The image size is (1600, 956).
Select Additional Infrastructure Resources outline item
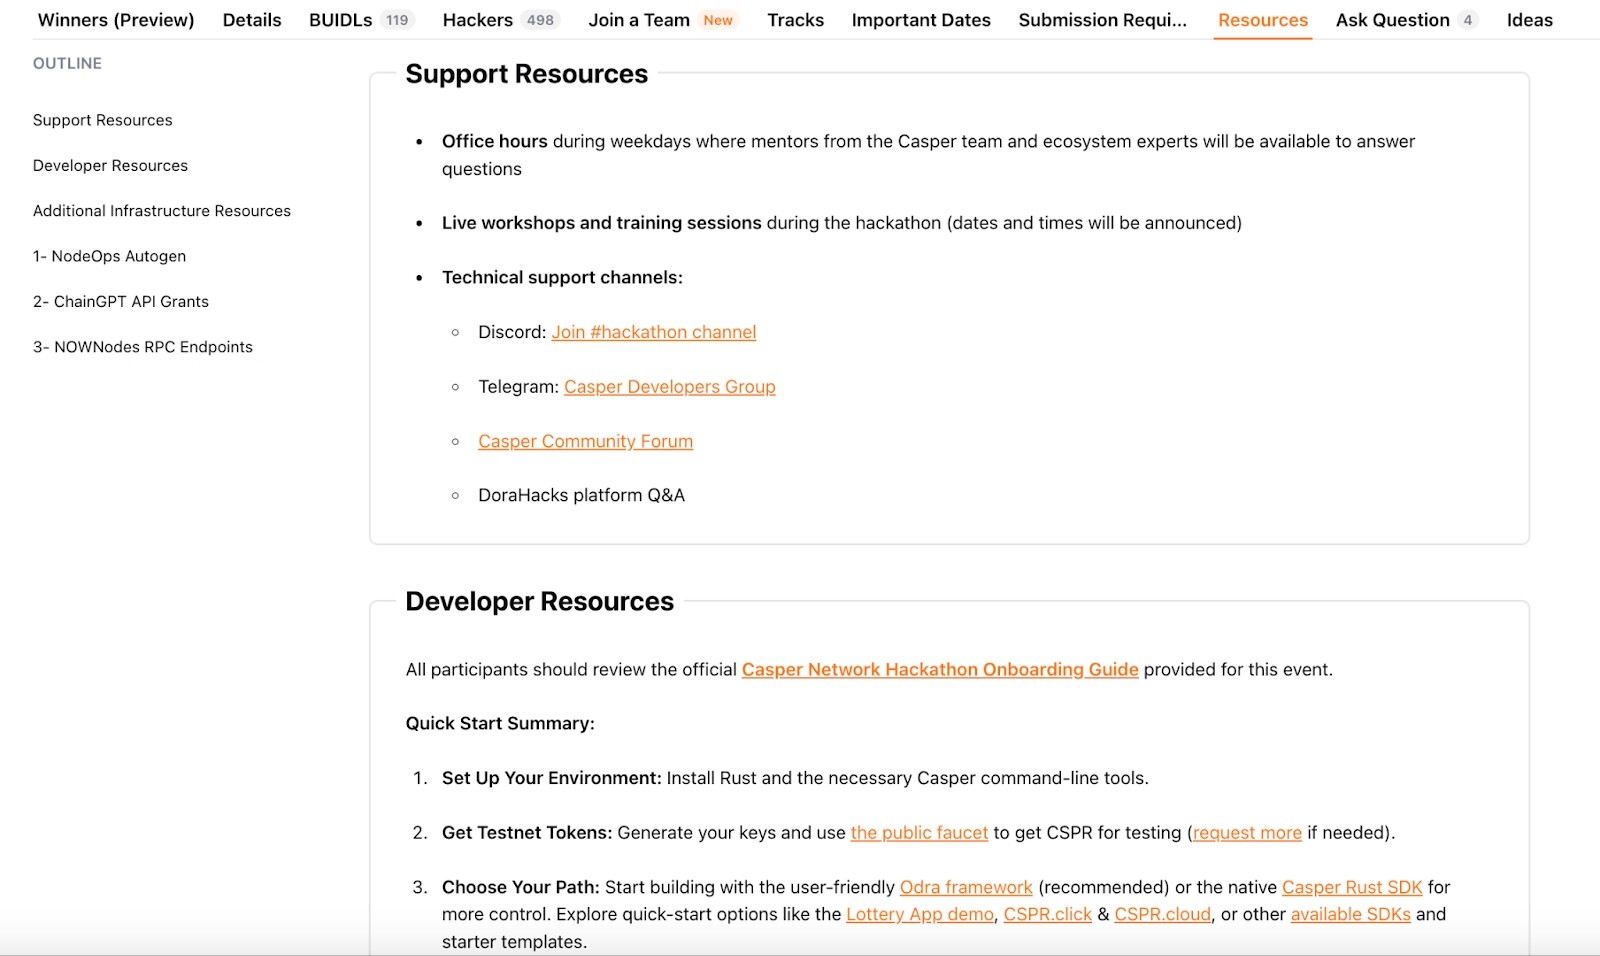162,211
